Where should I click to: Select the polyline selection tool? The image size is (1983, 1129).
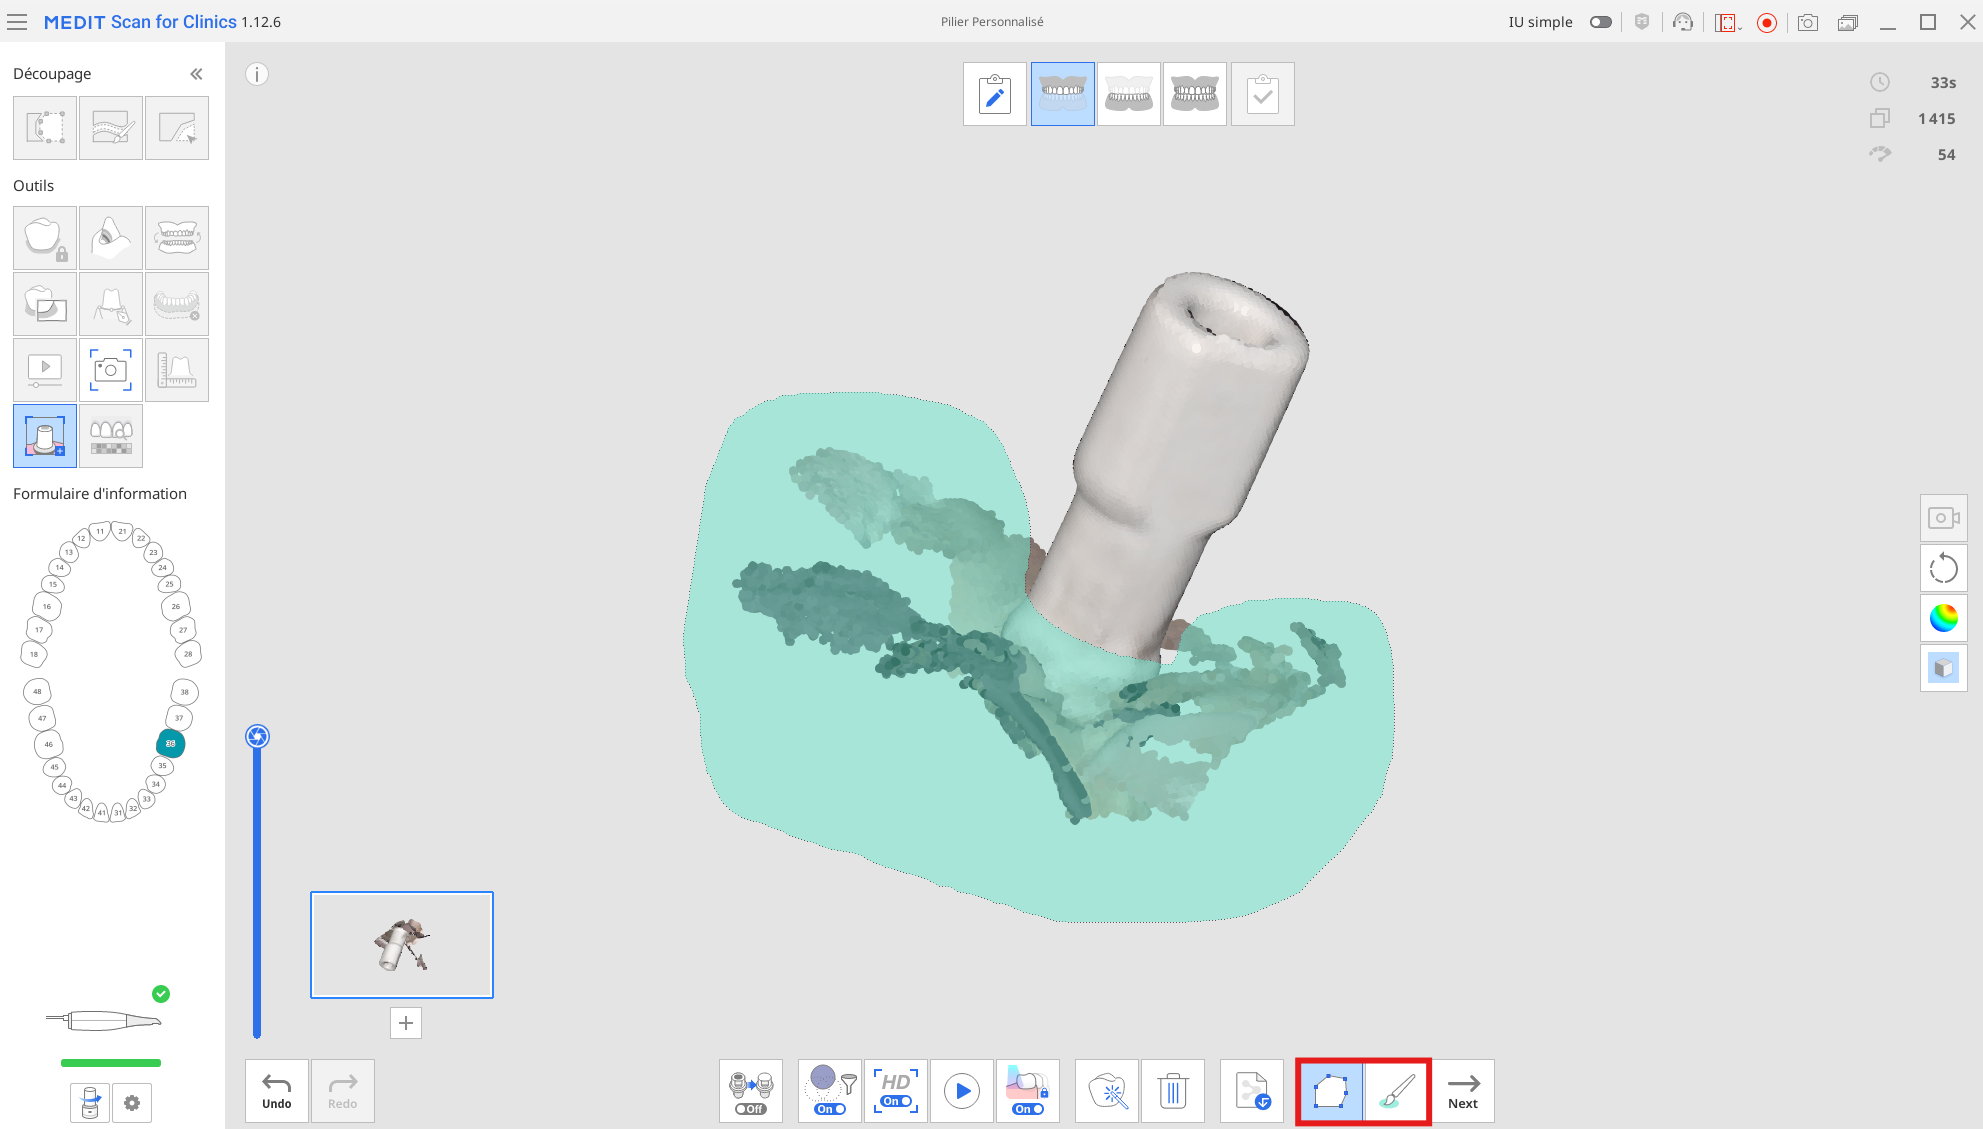pos(1330,1091)
